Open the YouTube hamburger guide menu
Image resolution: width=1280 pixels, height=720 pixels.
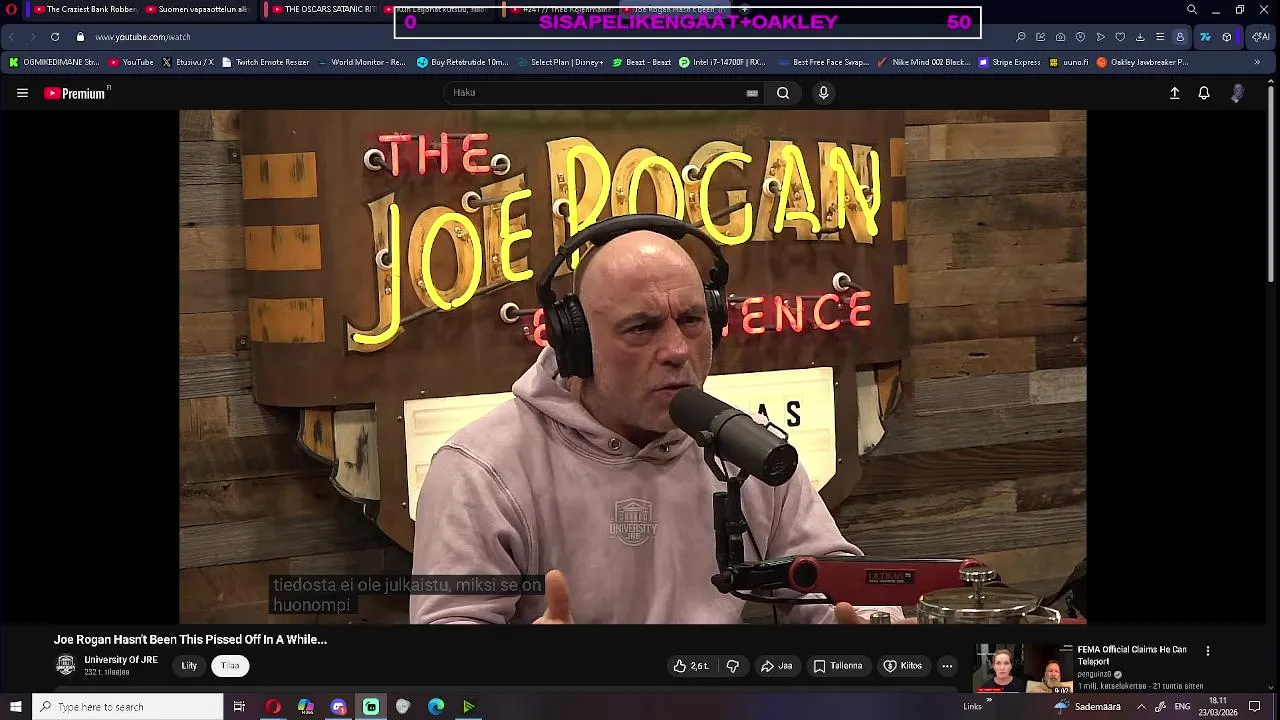pyautogui.click(x=22, y=93)
